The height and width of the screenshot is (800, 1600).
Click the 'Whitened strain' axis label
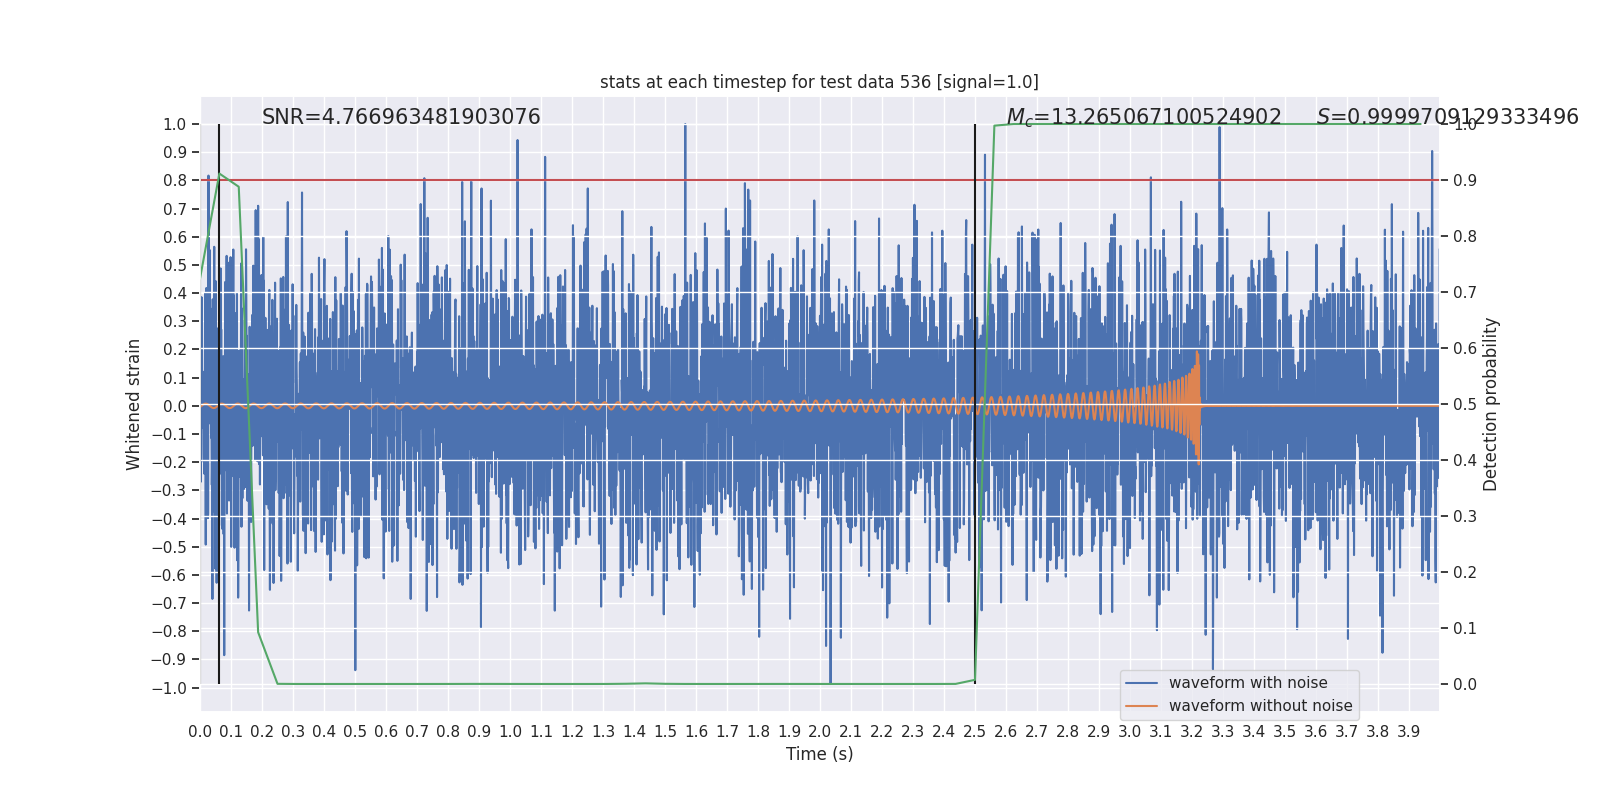pyautogui.click(x=134, y=404)
